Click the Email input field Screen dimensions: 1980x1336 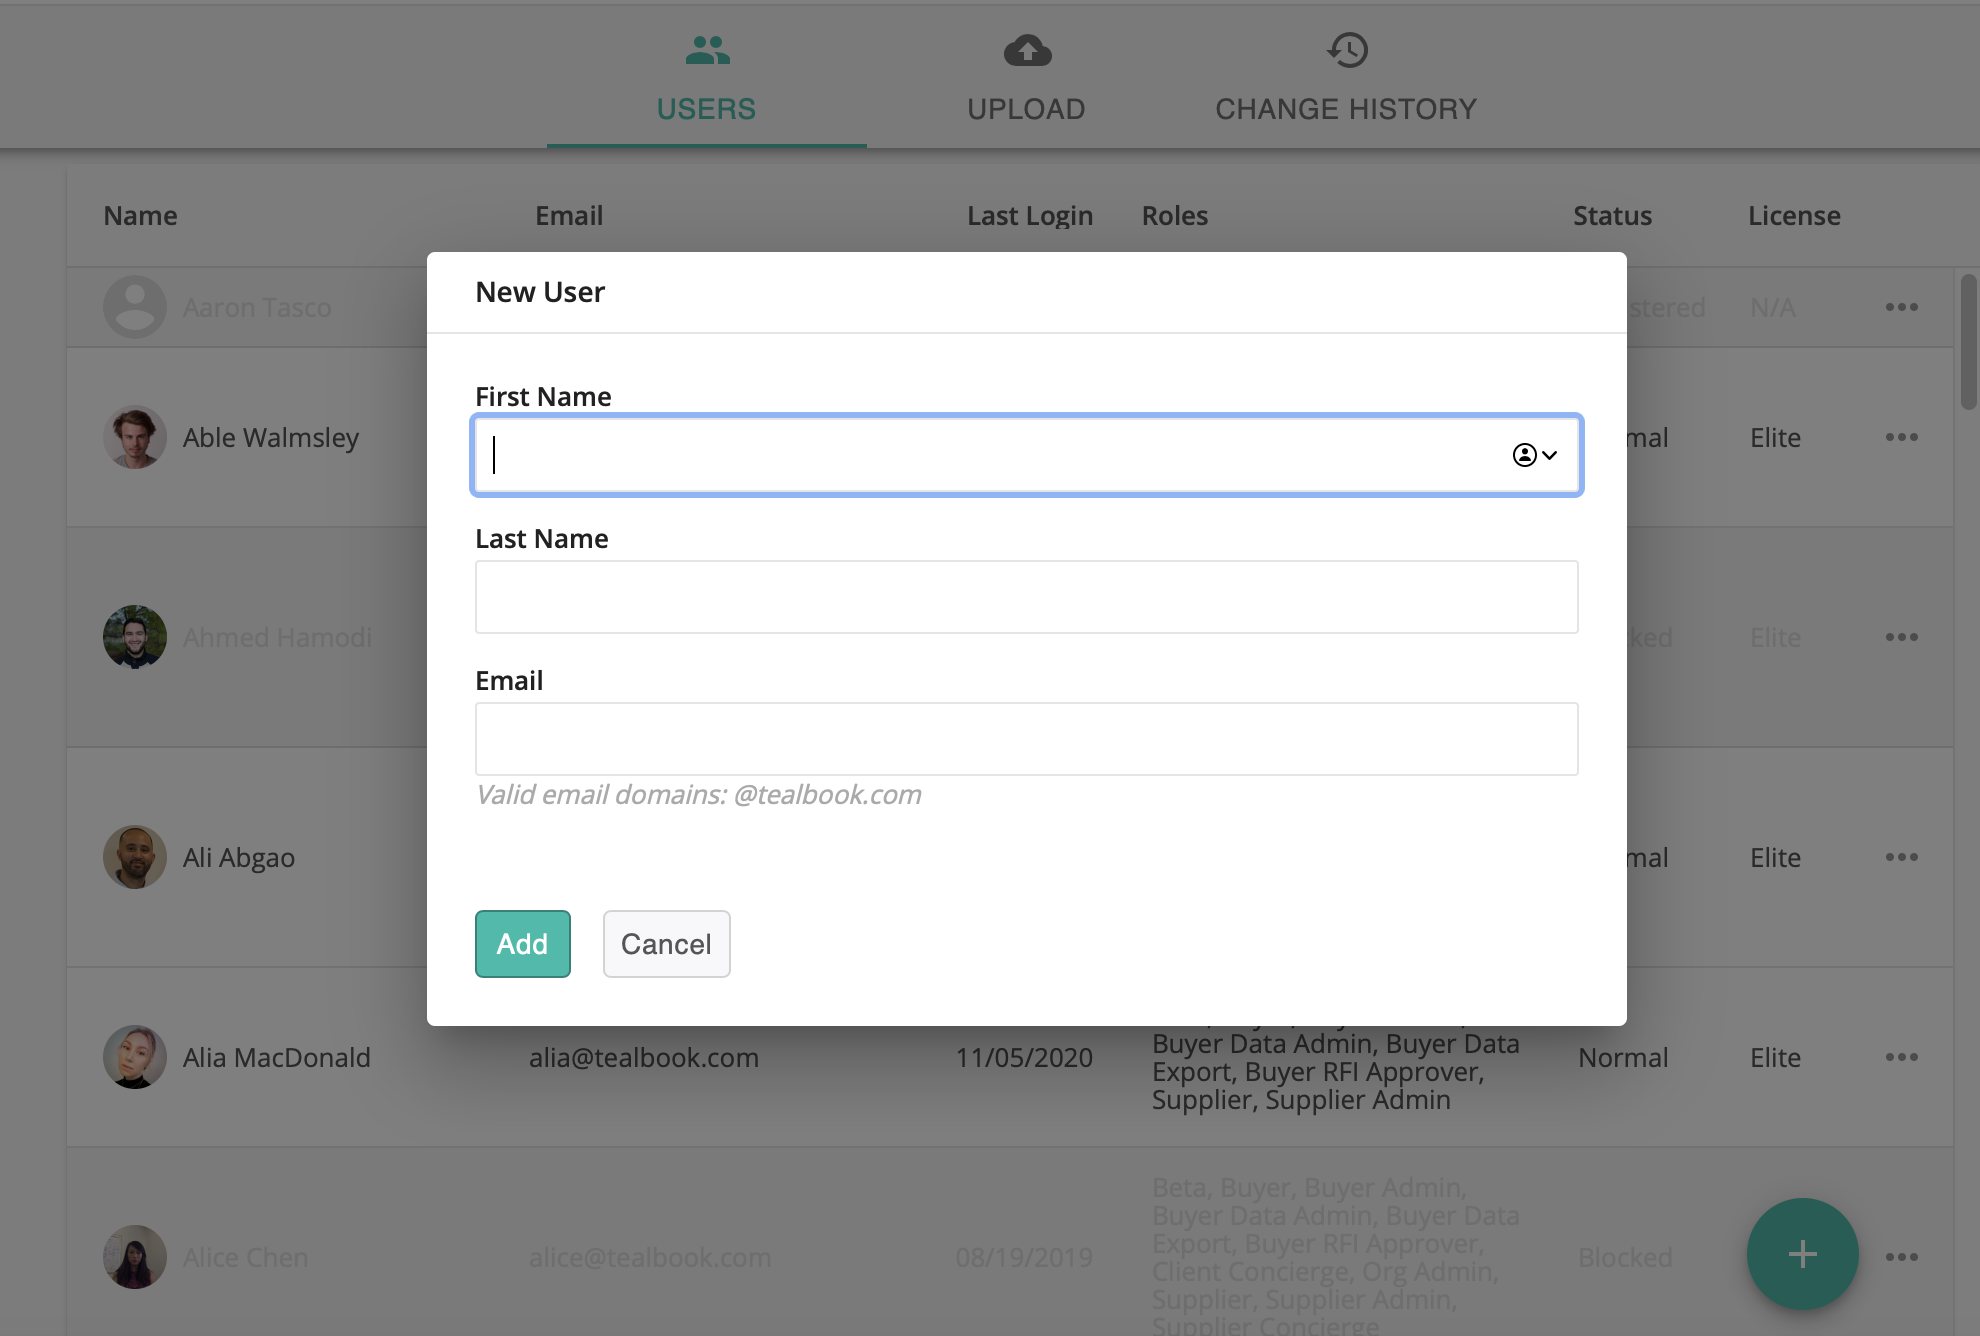pyautogui.click(x=1026, y=739)
